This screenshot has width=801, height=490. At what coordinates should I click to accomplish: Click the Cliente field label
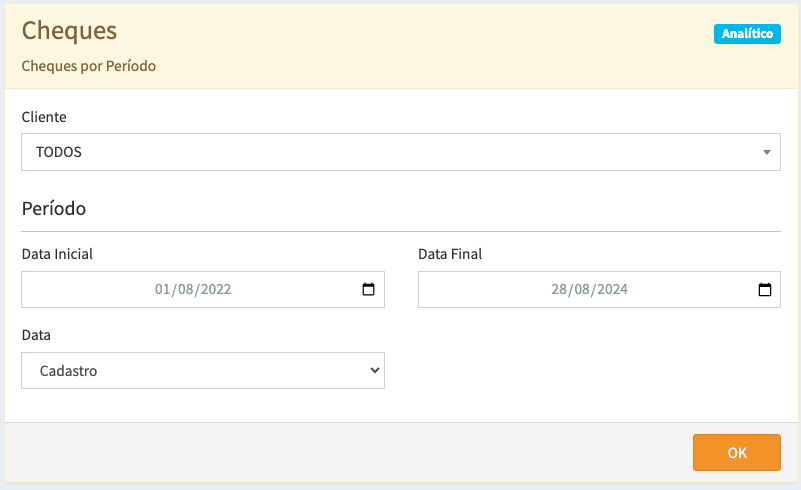[x=44, y=117]
